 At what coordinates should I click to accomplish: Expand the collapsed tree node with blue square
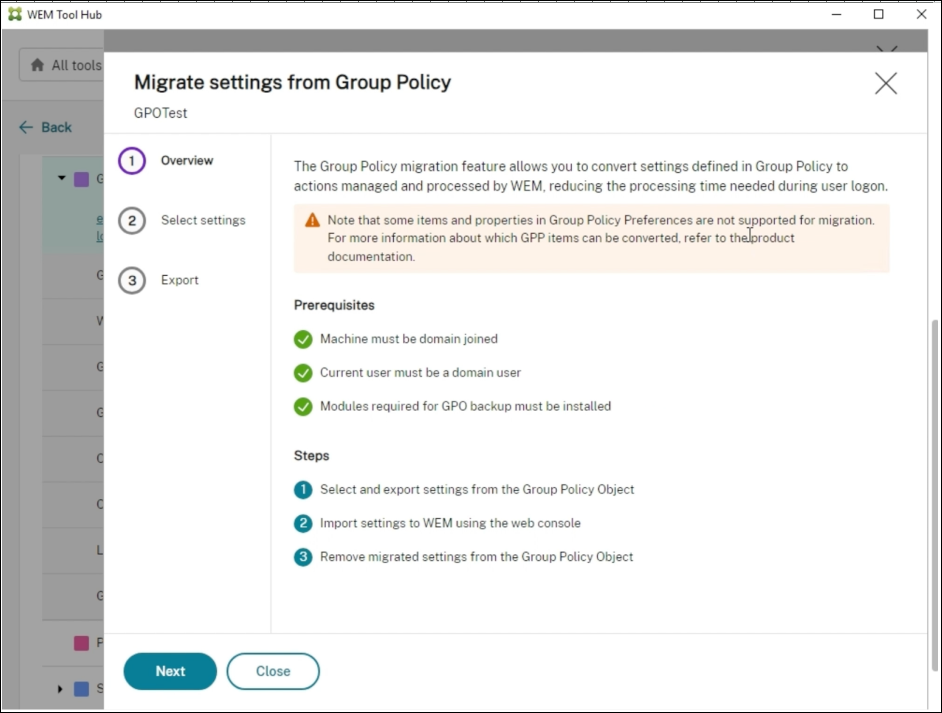coord(60,689)
